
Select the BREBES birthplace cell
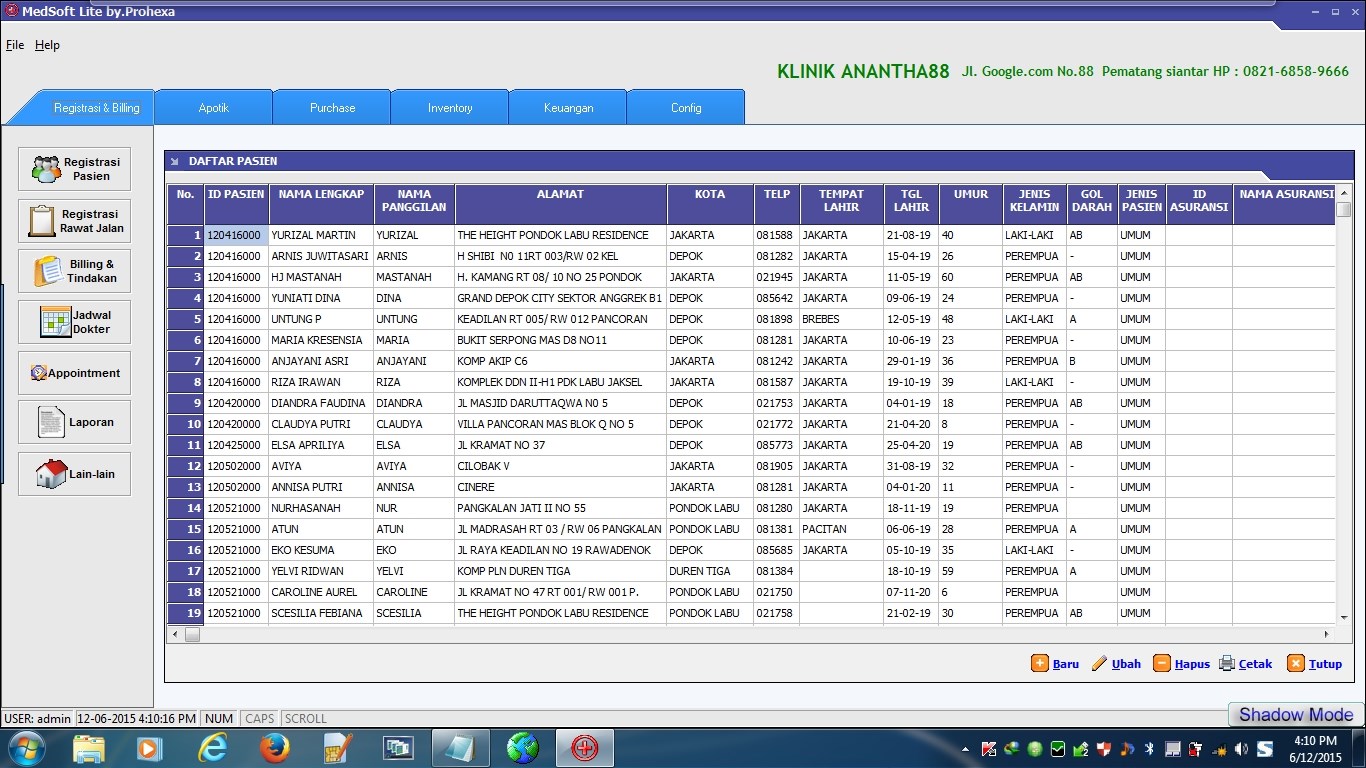click(x=841, y=319)
